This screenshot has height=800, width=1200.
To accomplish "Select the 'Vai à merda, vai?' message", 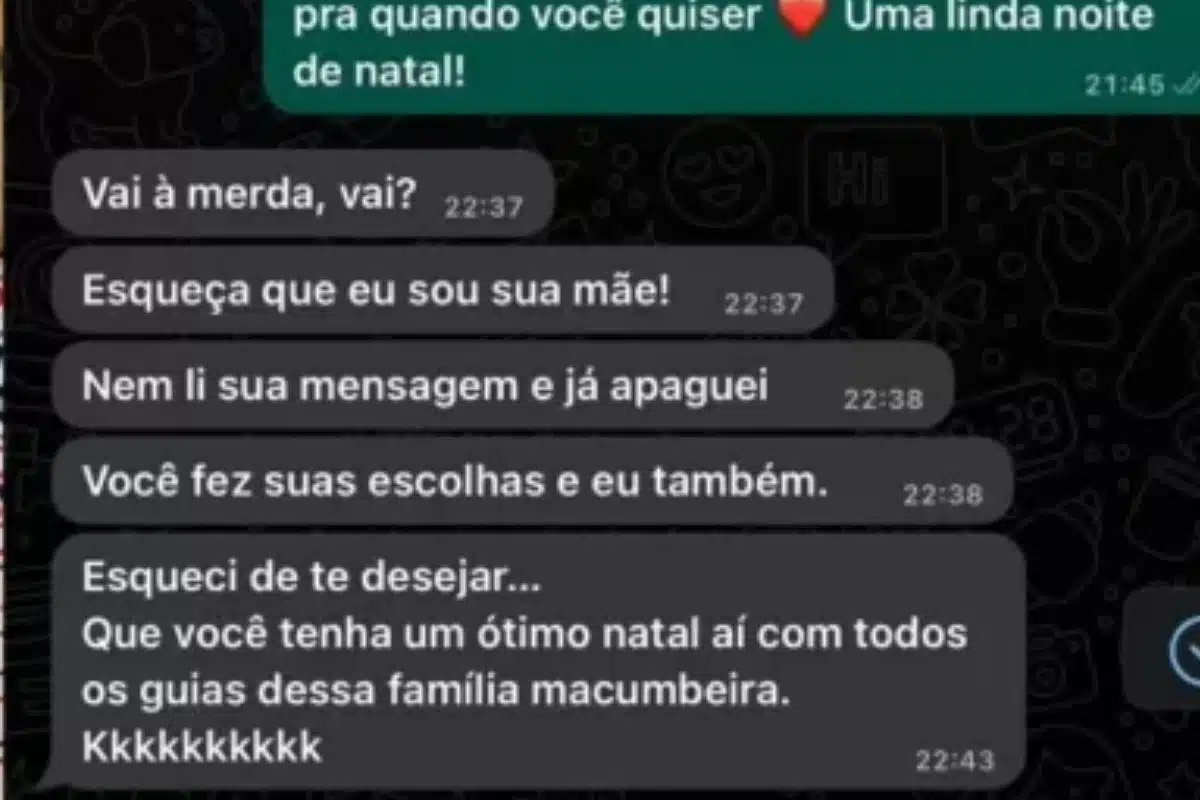I will point(302,194).
